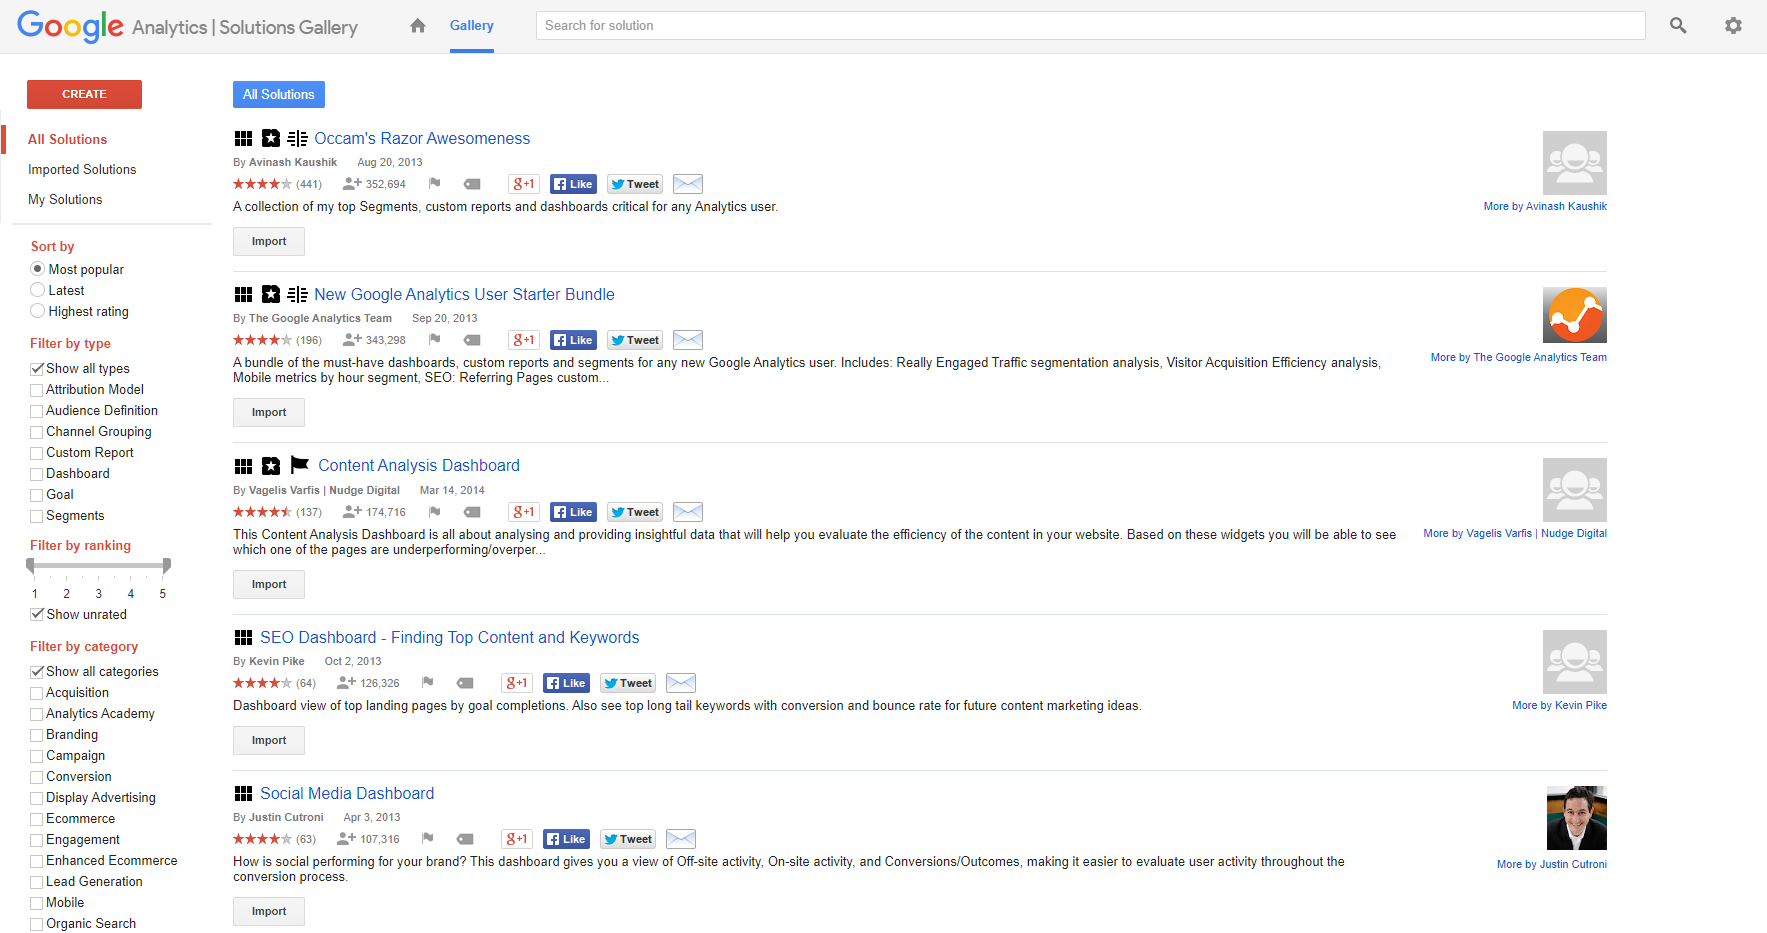Click dashboard grid icon beside Content Analysis Dashboard
Screen dimensions: 1767x933
(x=243, y=466)
